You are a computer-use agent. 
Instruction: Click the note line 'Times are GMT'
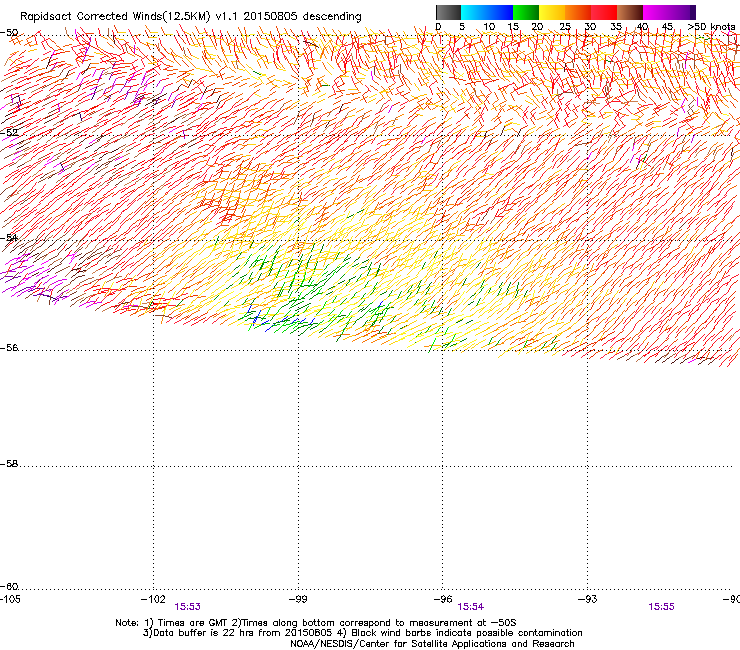[x=193, y=623]
